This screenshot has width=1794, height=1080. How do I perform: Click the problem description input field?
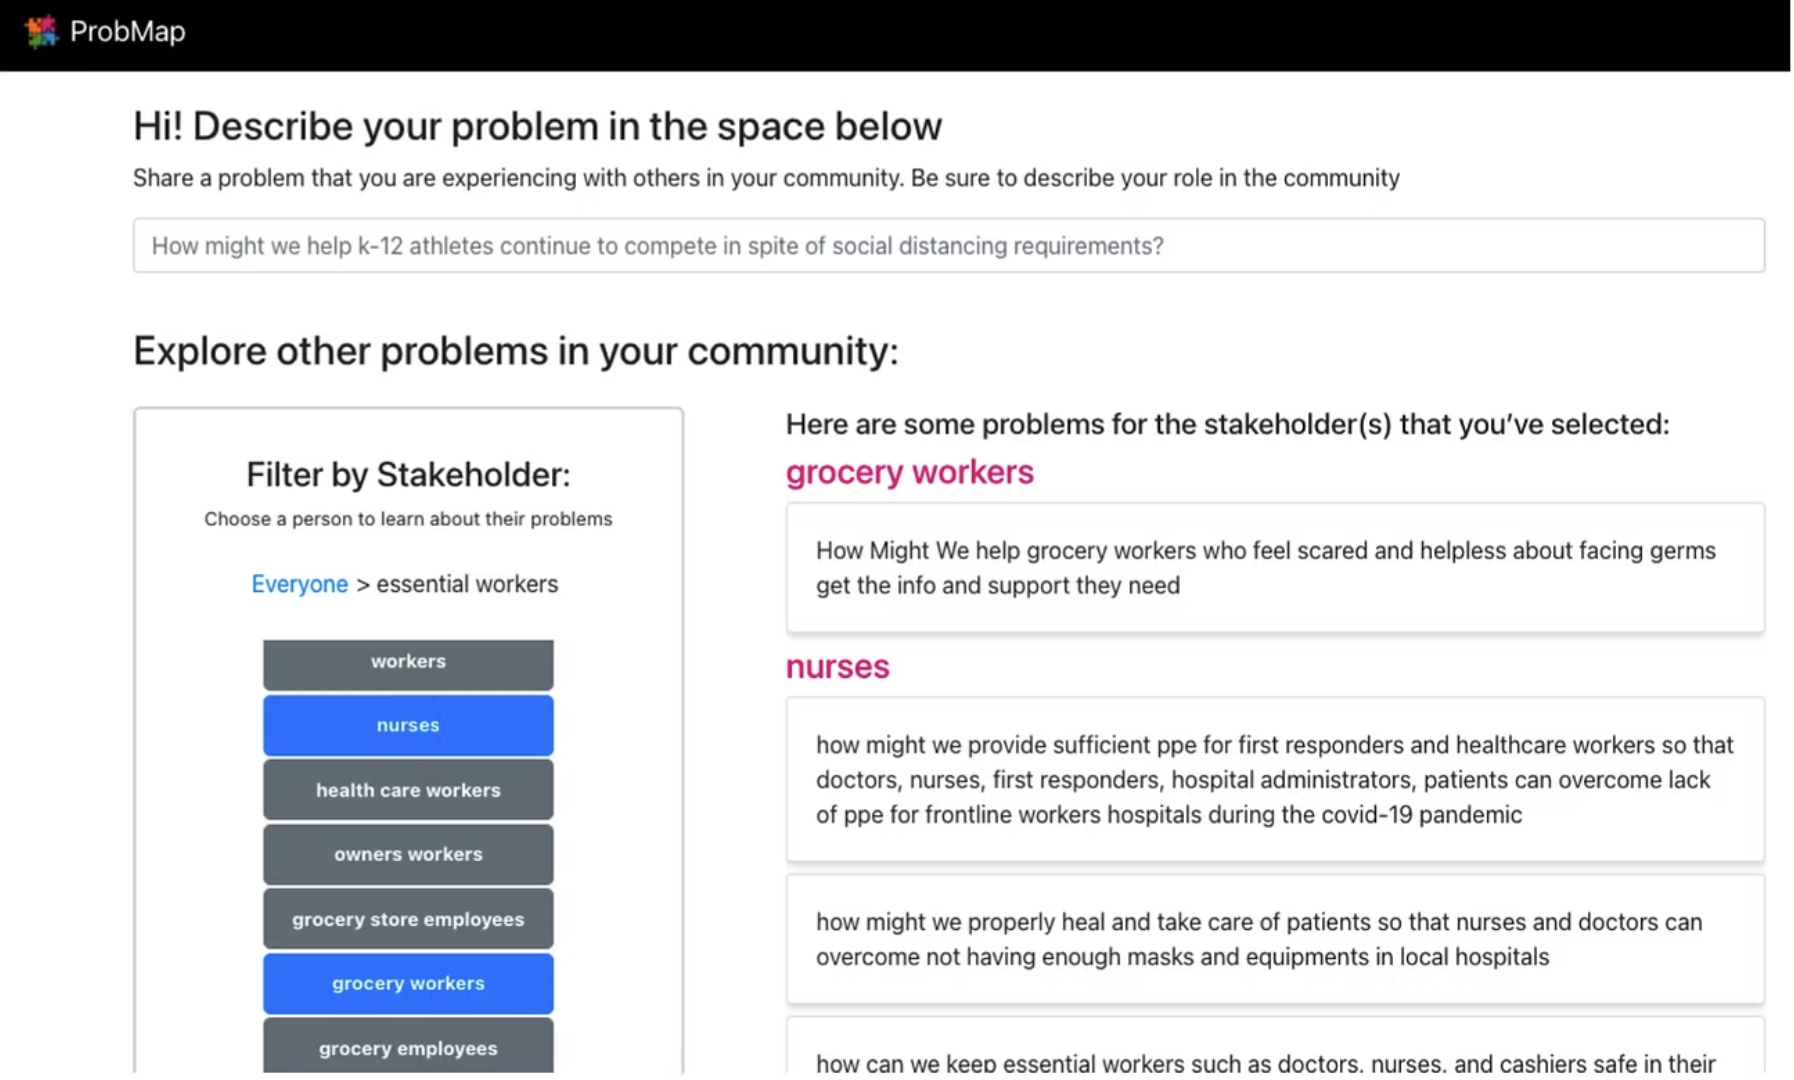[x=948, y=246]
